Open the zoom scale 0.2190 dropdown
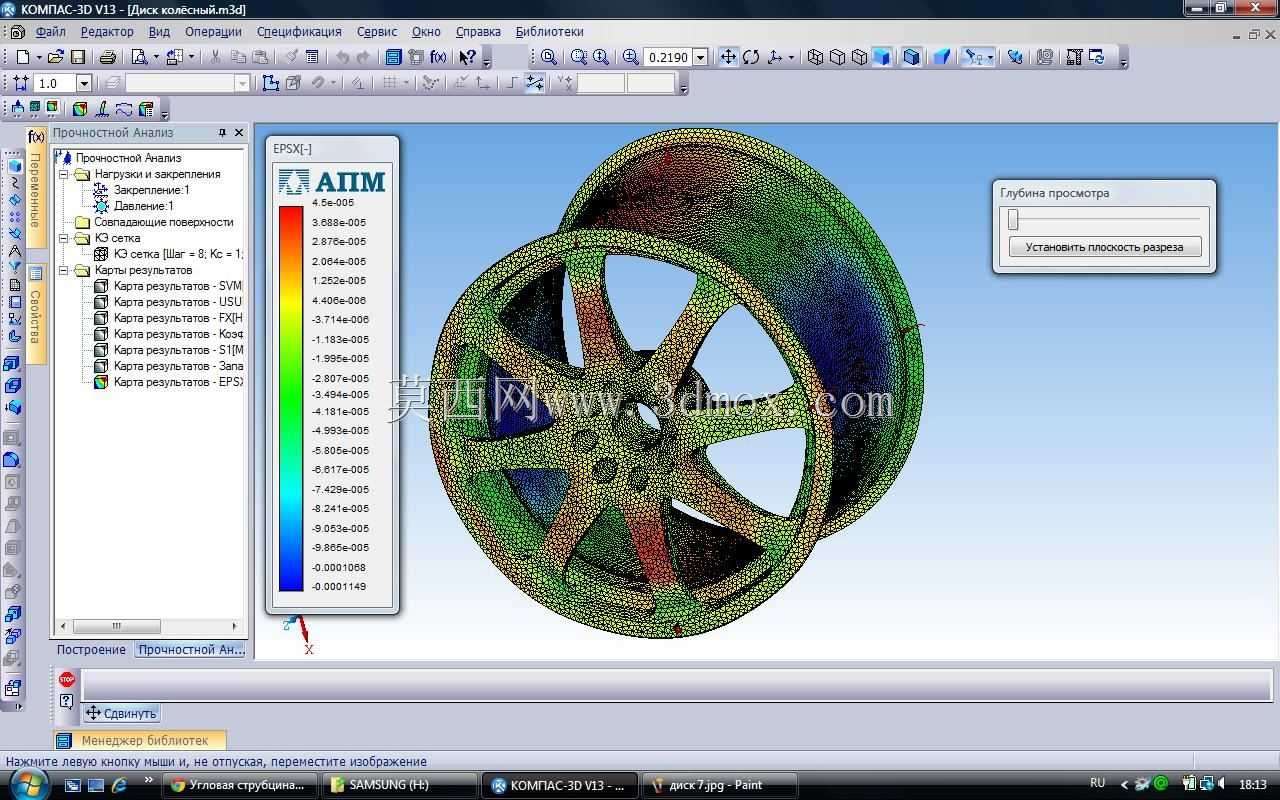Screen dimensions: 1280x800 click(700, 57)
